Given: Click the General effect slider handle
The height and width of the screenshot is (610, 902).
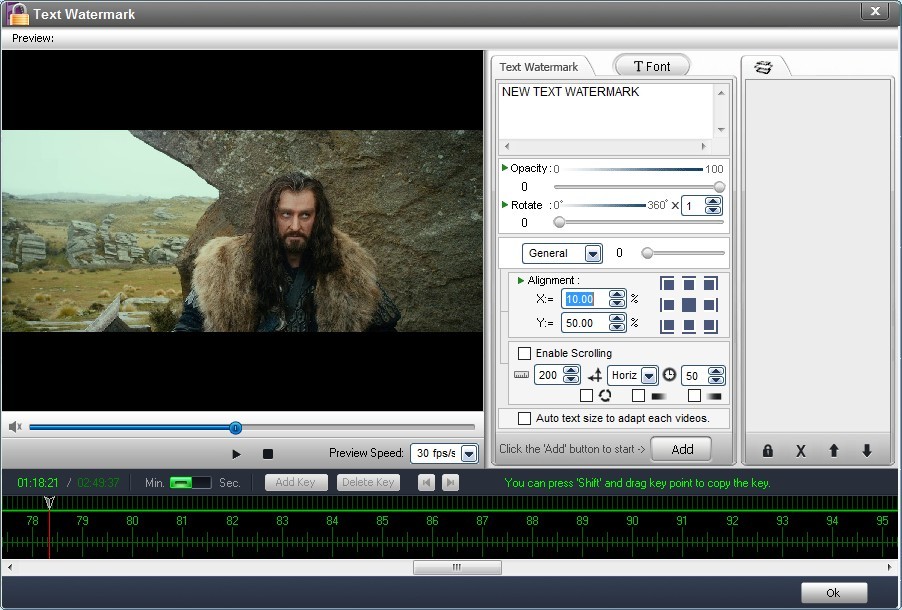Looking at the screenshot, I should pos(647,253).
